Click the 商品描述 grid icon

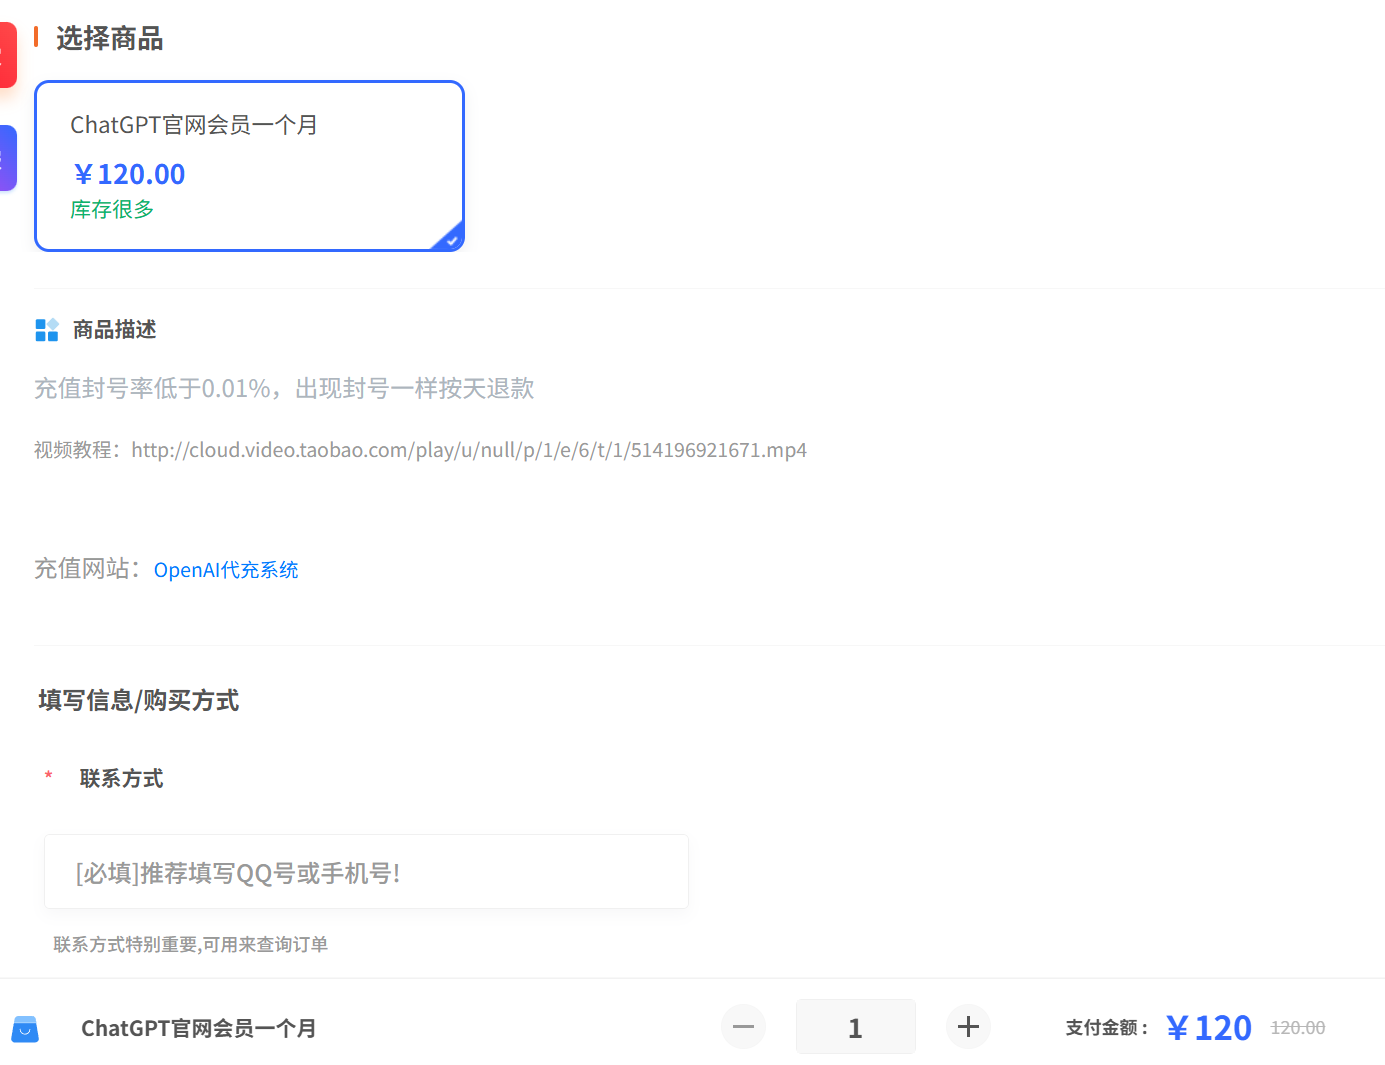(x=47, y=330)
